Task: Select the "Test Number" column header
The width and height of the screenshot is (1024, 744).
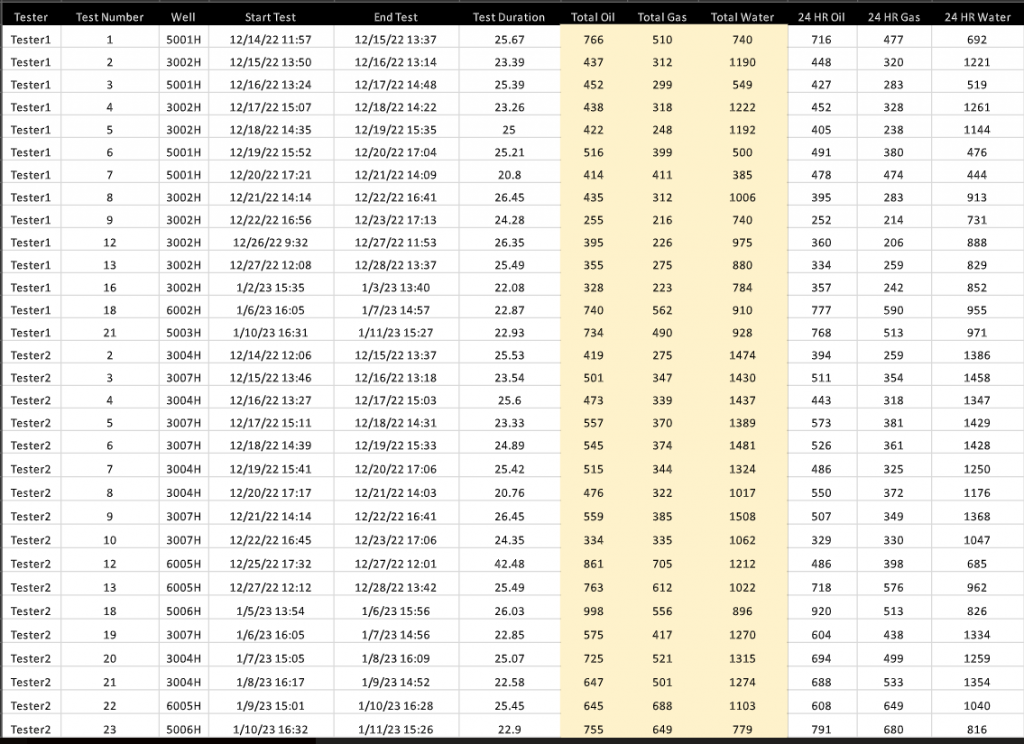Action: coord(110,17)
